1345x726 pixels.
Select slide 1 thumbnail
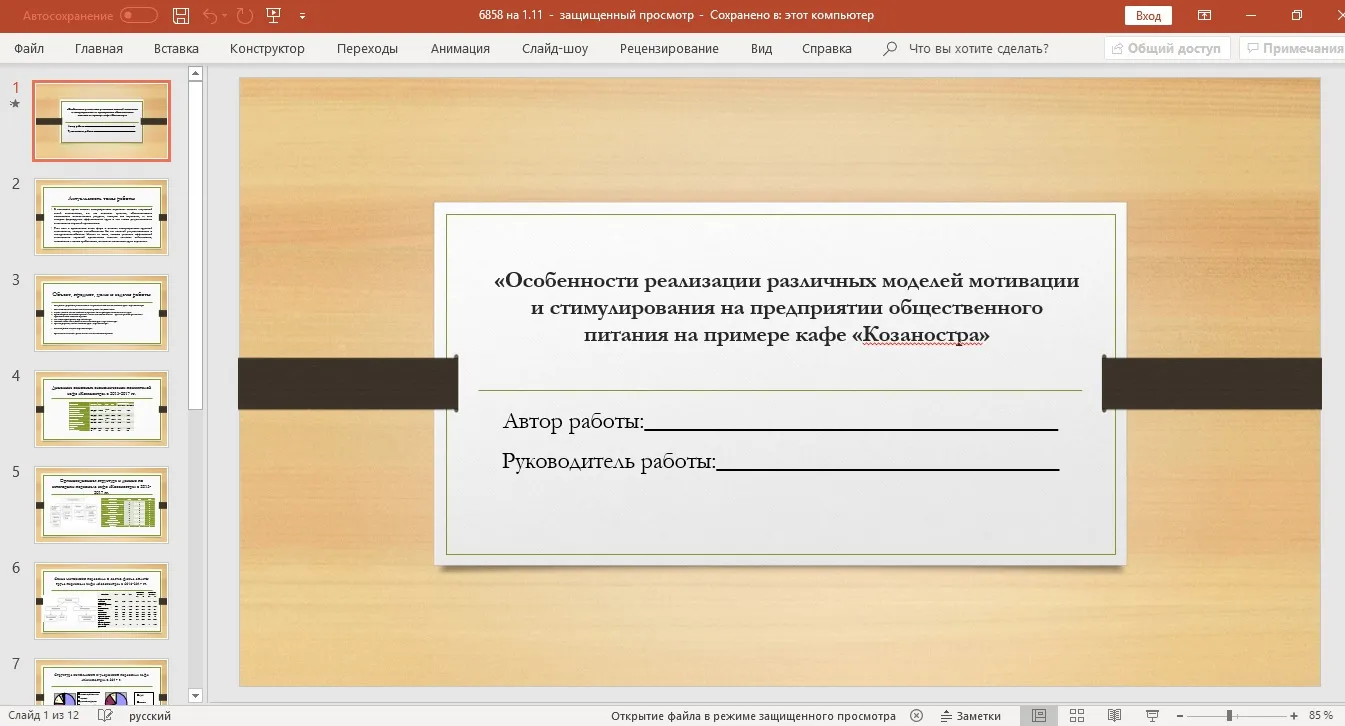pyautogui.click(x=101, y=121)
